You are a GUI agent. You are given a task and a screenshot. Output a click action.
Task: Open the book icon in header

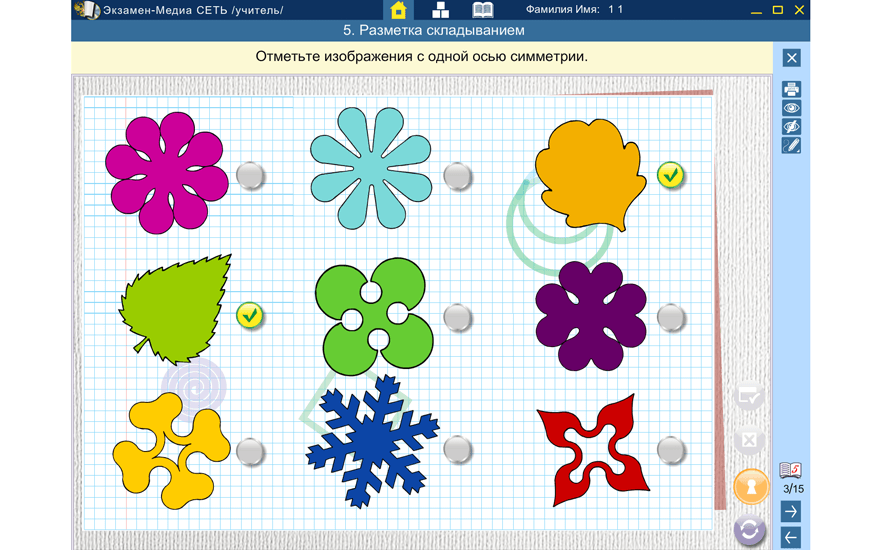coord(483,10)
